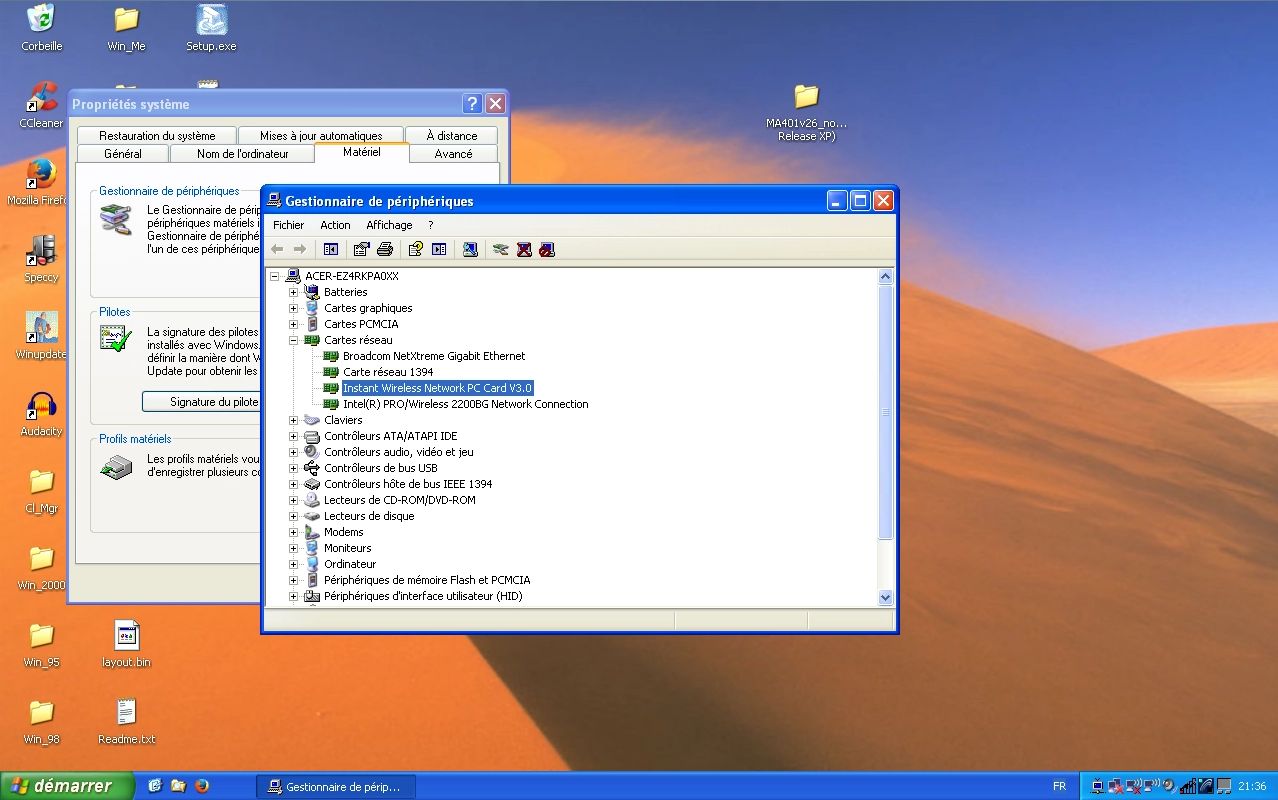Expand the Moniteurs node
Image resolution: width=1278 pixels, height=800 pixels.
click(294, 548)
